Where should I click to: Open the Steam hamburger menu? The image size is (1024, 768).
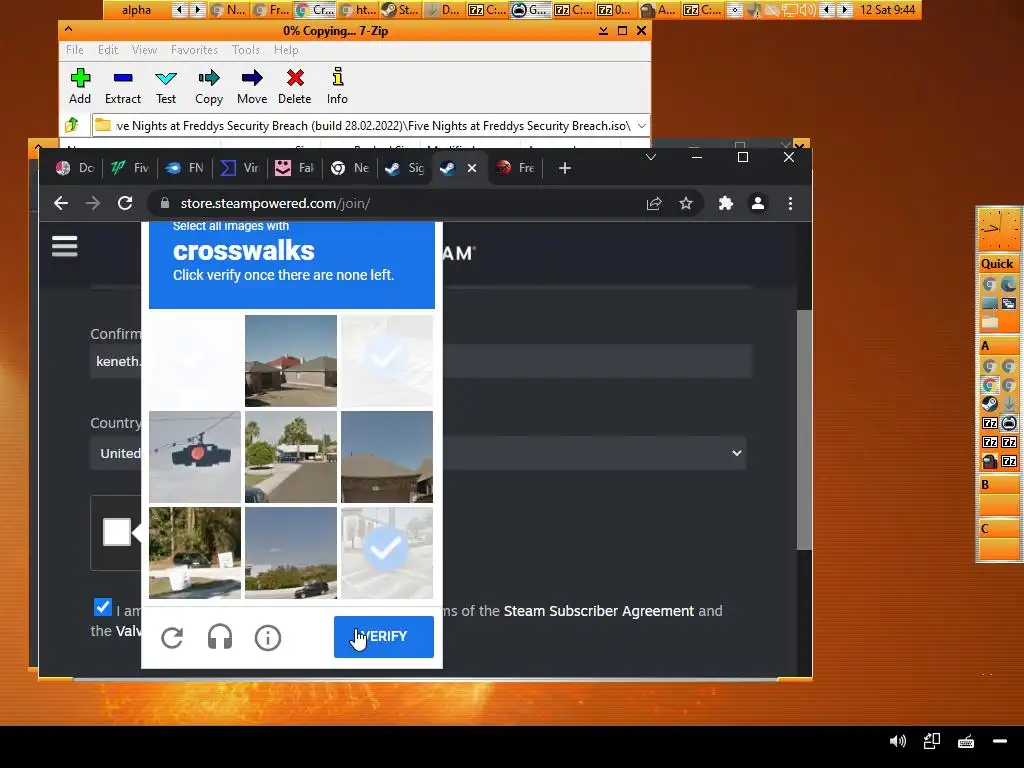pos(65,246)
